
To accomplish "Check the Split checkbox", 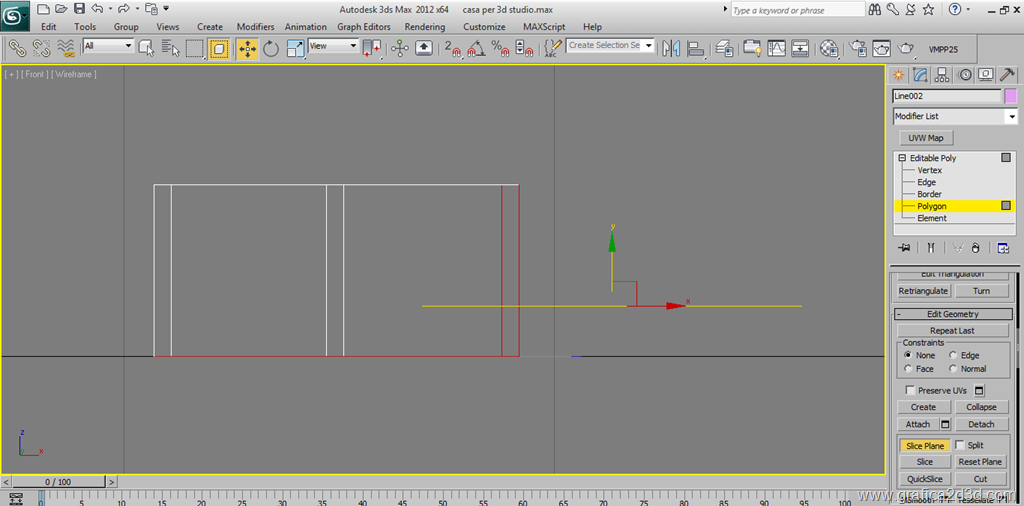I will coord(961,445).
